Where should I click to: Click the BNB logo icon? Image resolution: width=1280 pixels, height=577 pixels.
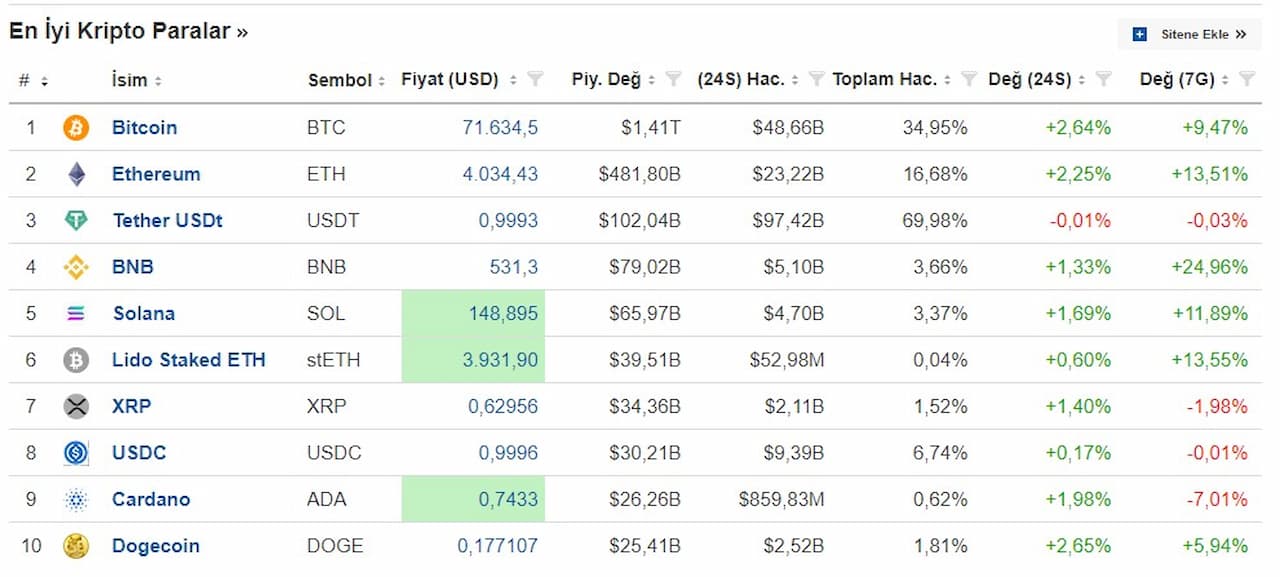[x=76, y=268]
